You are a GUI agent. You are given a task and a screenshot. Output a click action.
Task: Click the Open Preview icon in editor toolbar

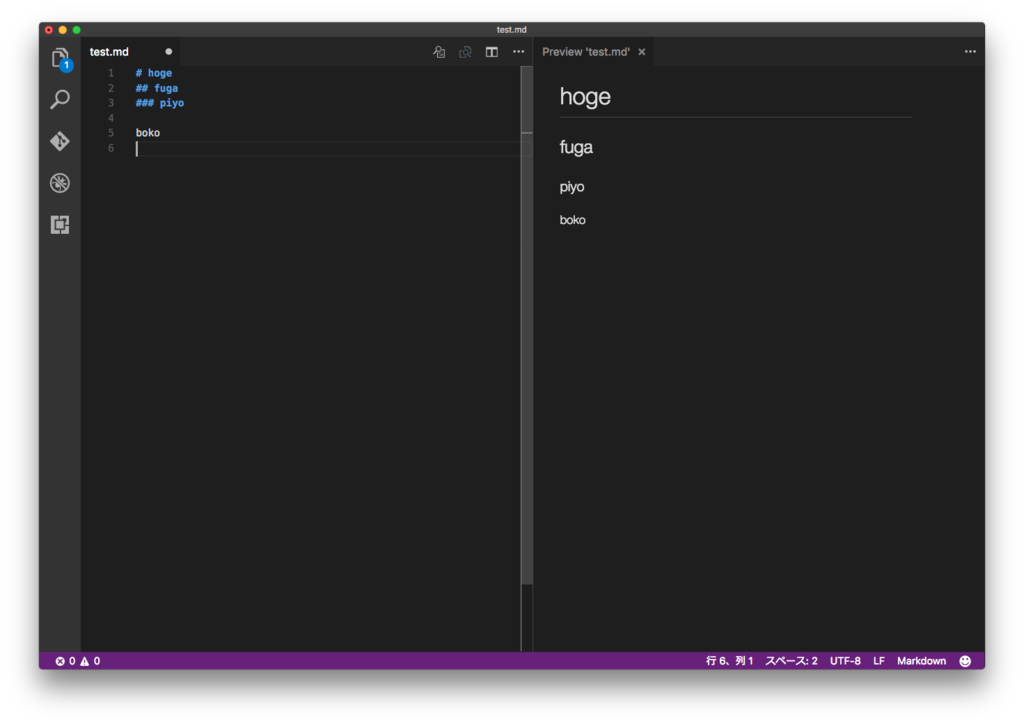click(439, 52)
